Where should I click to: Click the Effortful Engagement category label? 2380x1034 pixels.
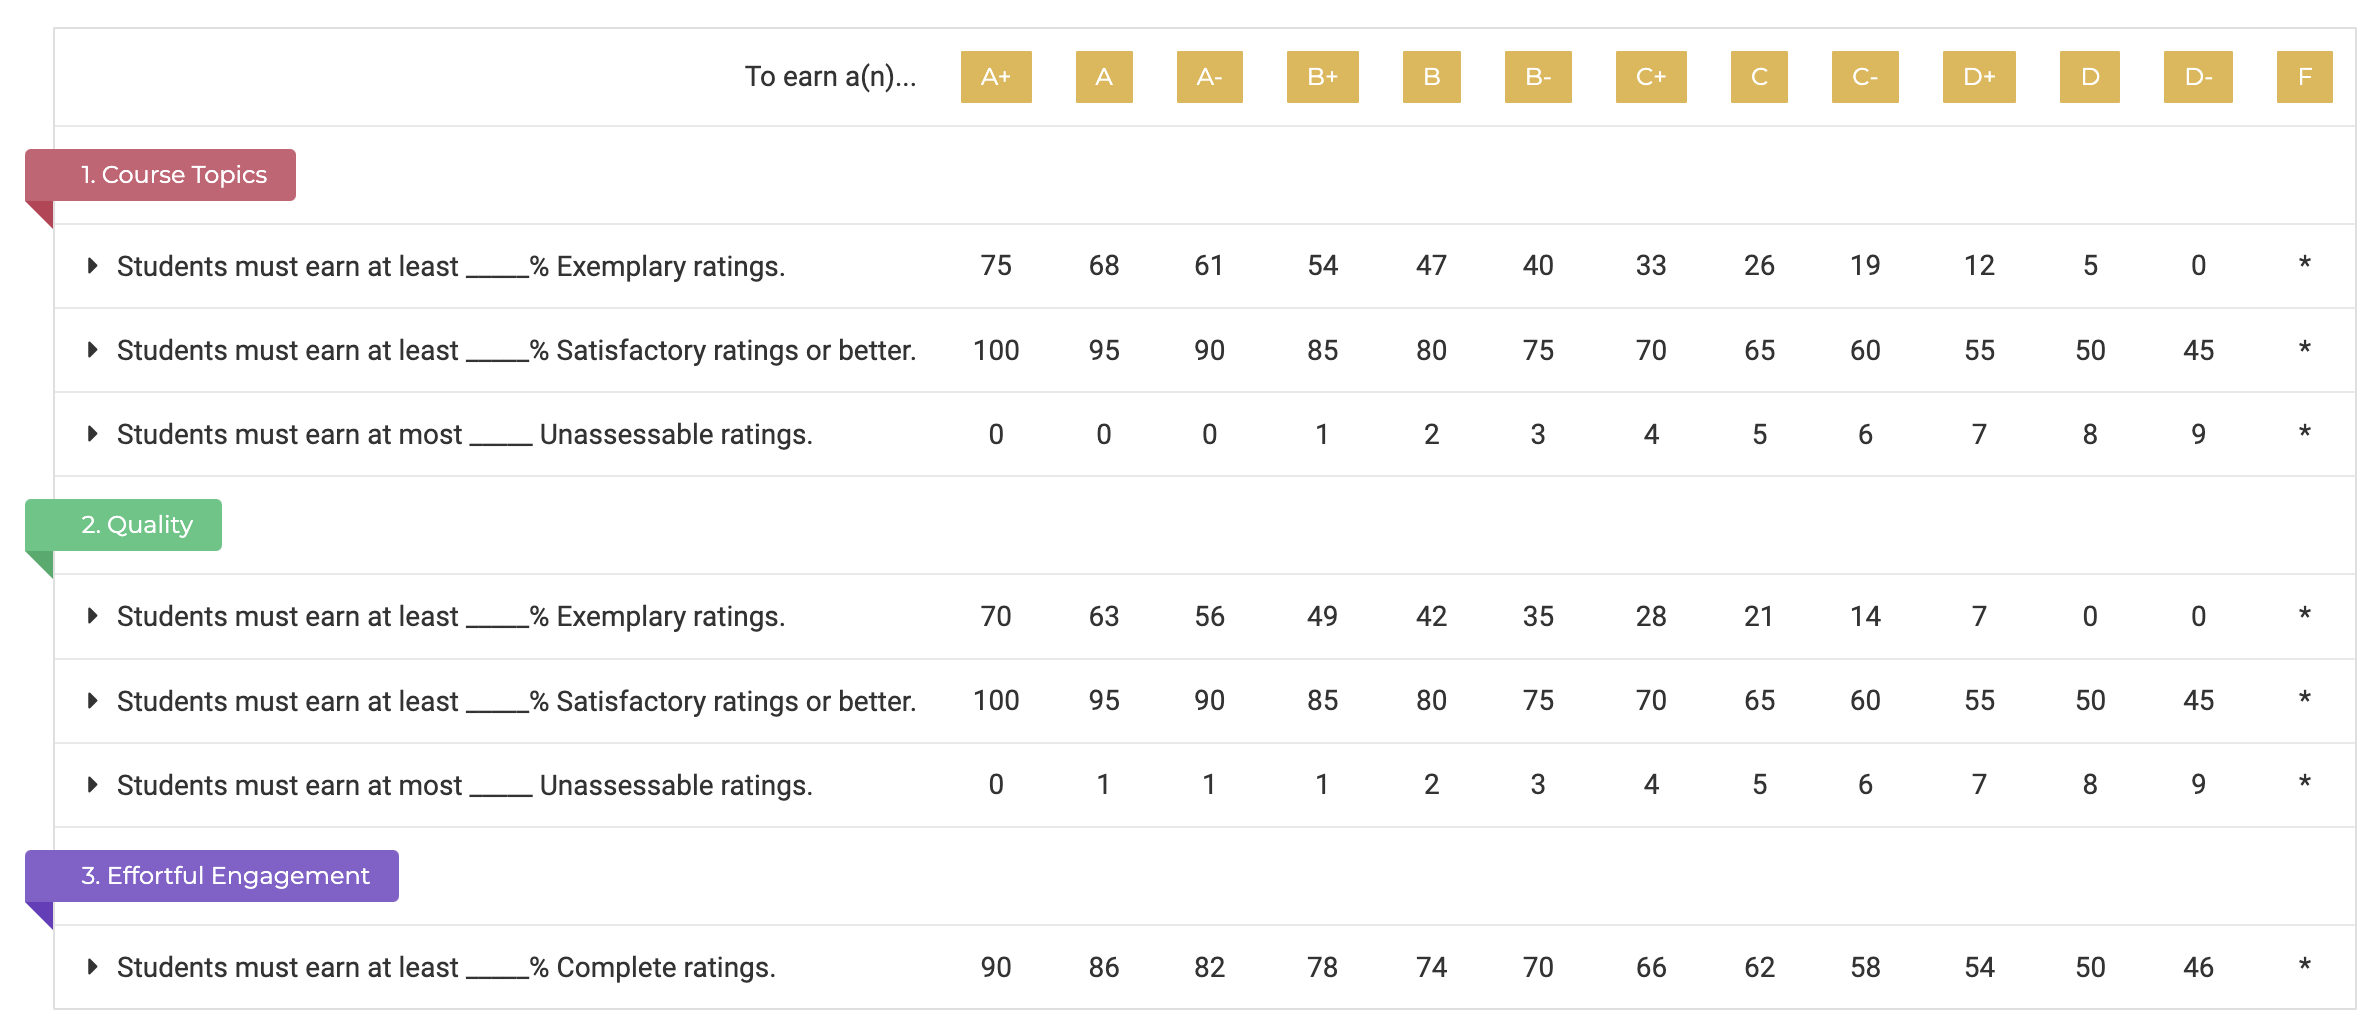[211, 875]
